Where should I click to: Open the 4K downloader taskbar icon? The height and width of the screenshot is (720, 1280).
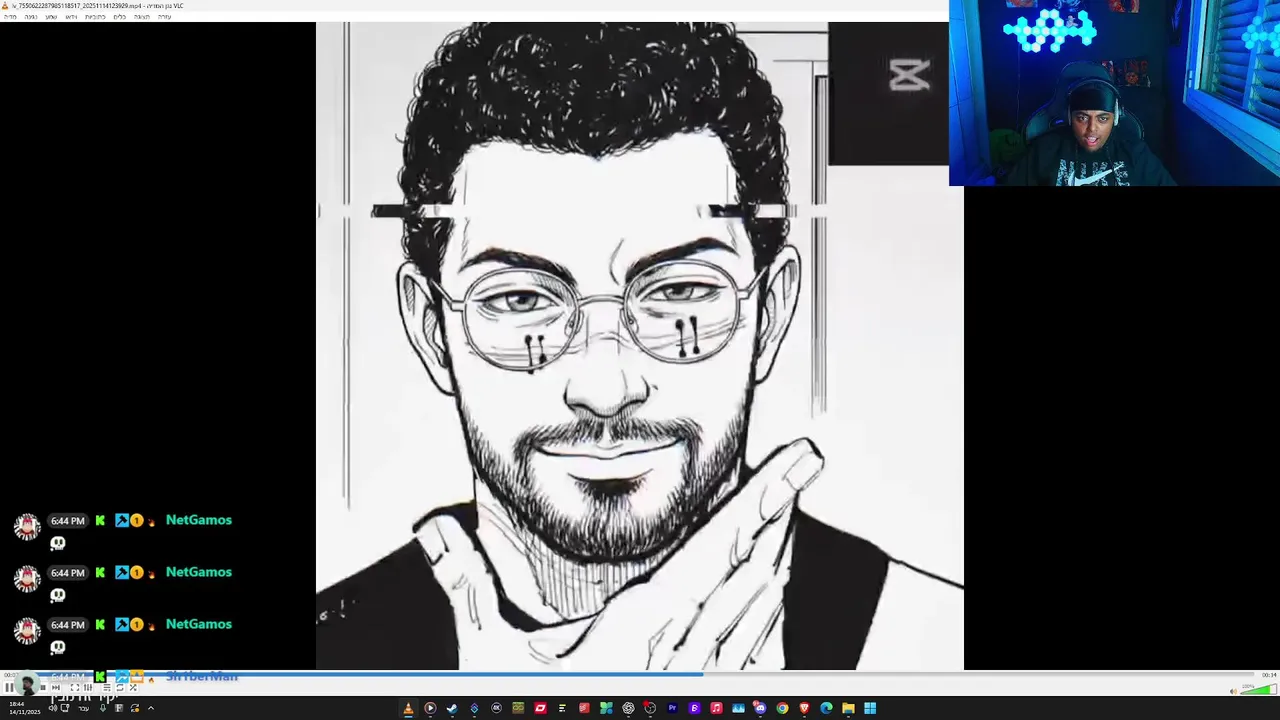point(496,708)
